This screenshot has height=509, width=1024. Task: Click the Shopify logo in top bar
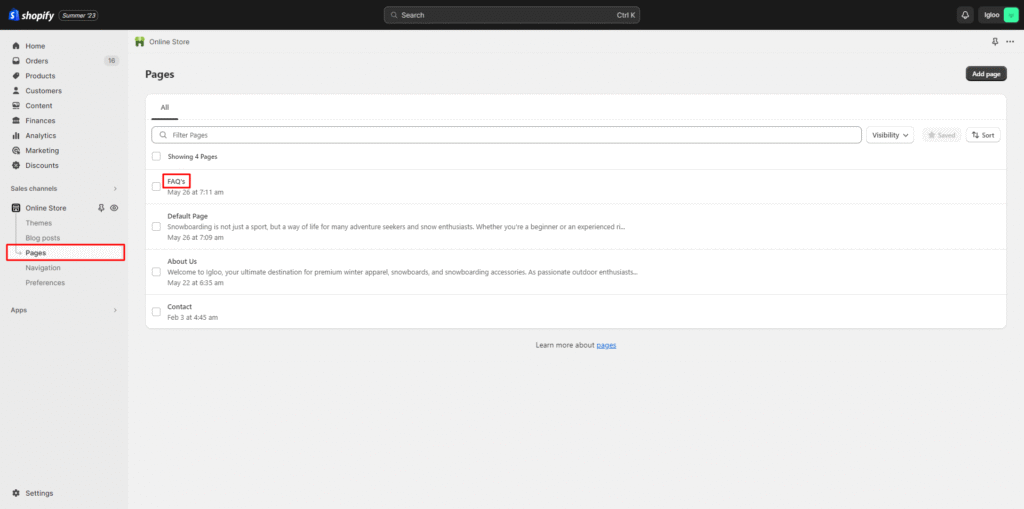[x=32, y=15]
